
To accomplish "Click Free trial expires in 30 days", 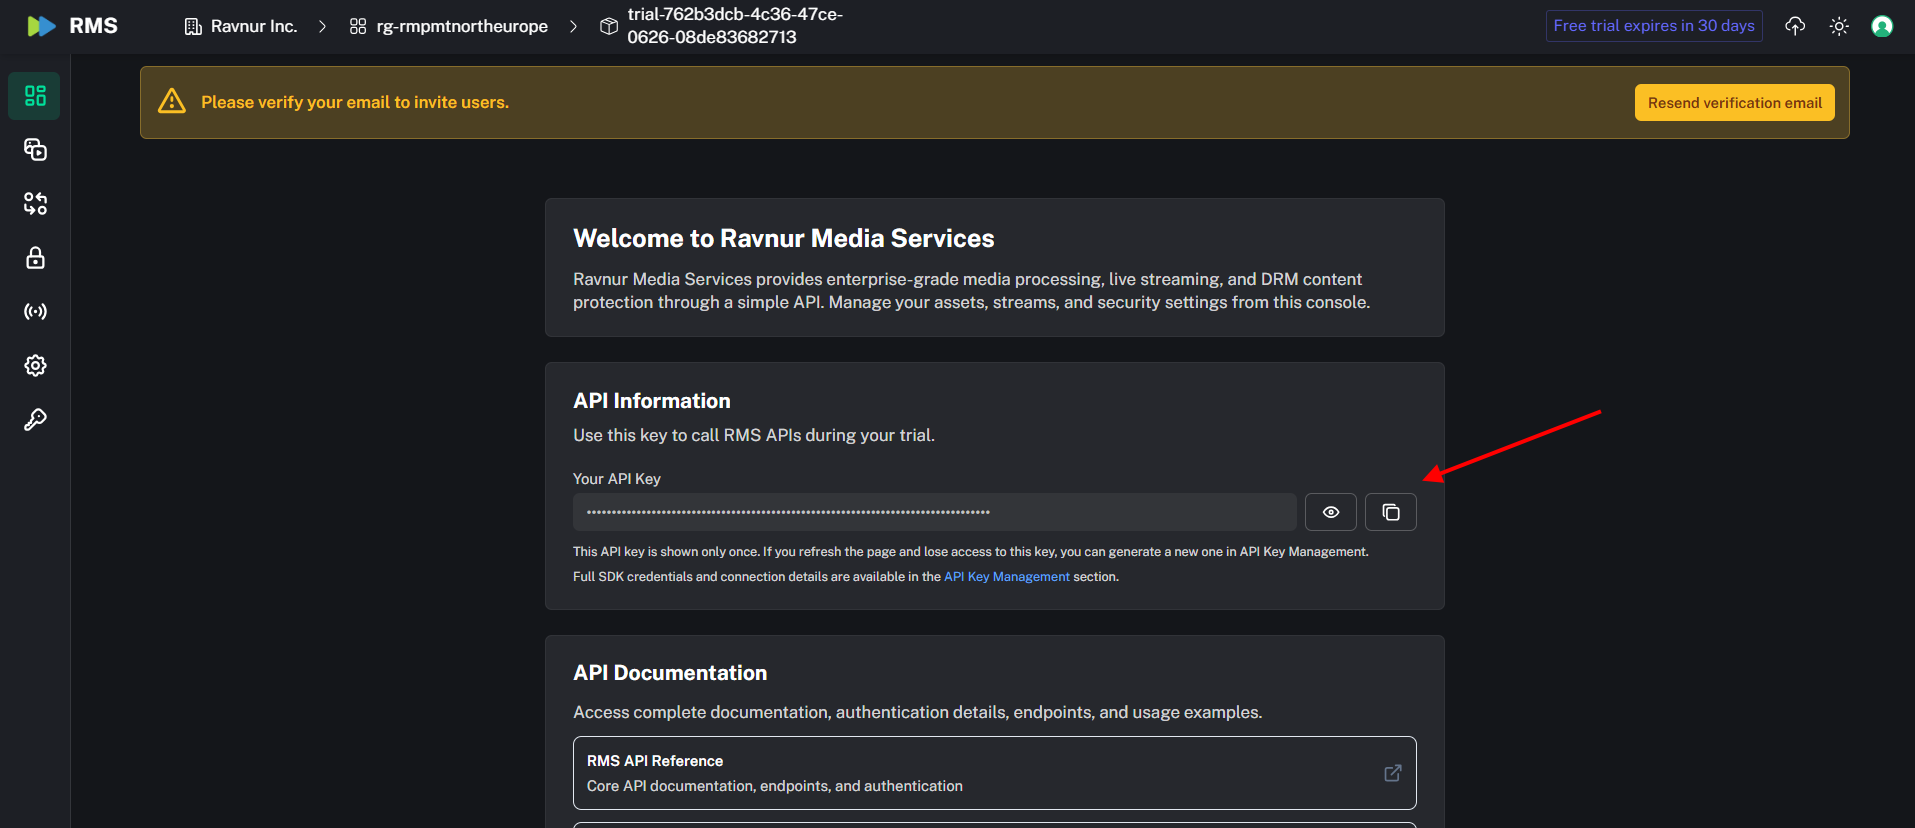I will coord(1654,26).
